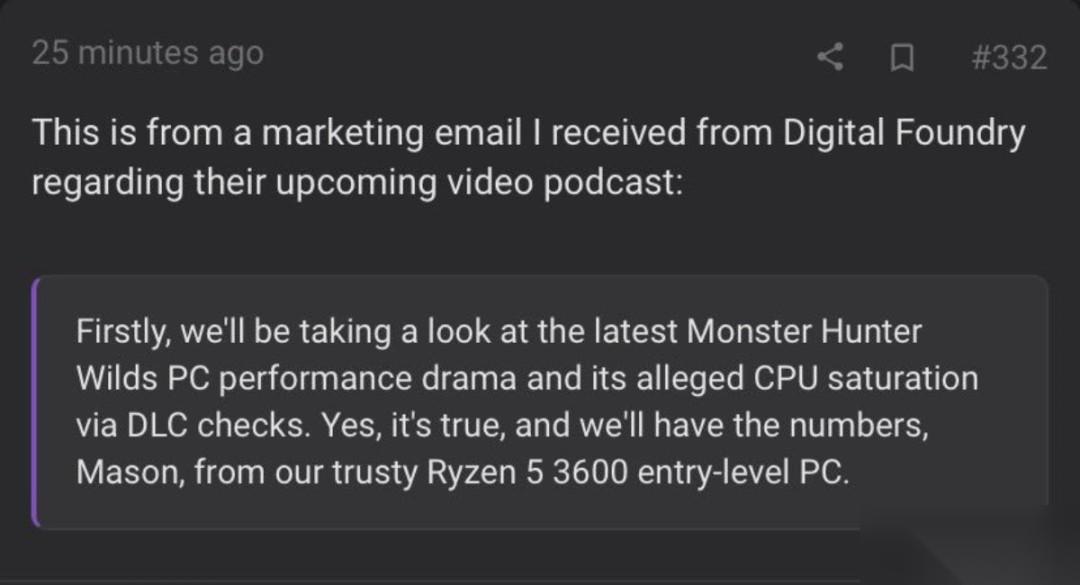Click the purple quote bar on the left
1080x585 pixels.
[x=36, y=402]
